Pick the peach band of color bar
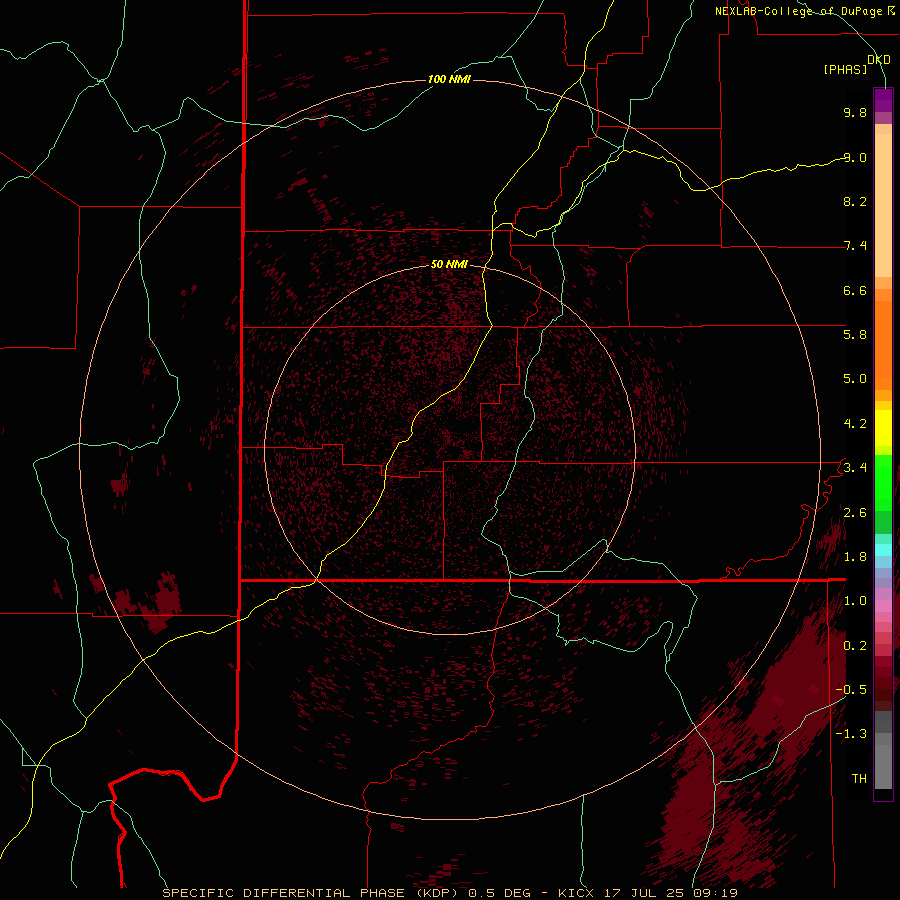 point(883,205)
